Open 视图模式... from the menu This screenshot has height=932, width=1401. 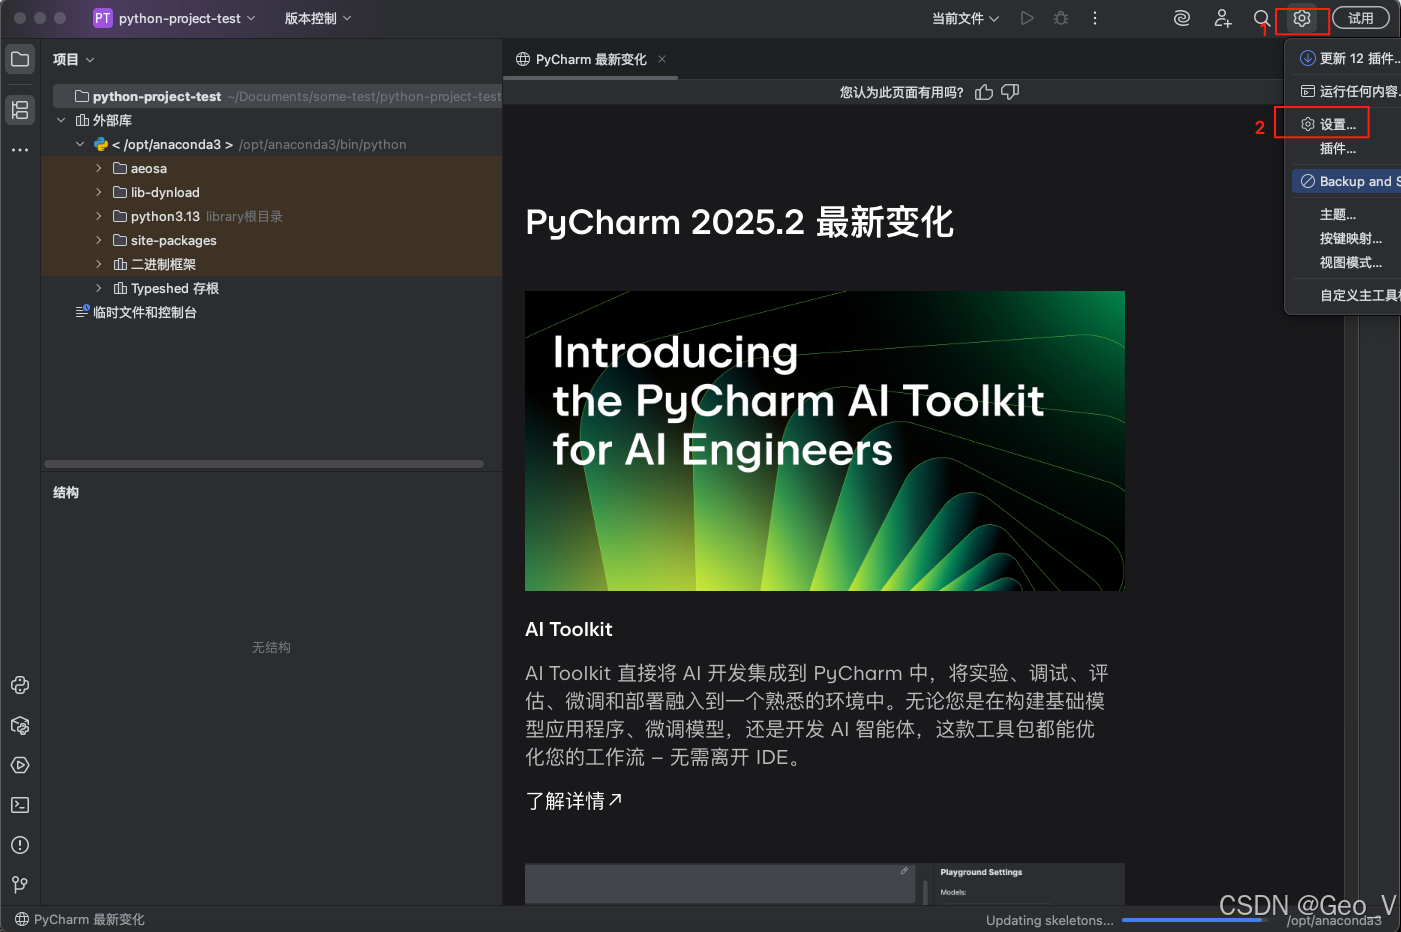pyautogui.click(x=1346, y=262)
